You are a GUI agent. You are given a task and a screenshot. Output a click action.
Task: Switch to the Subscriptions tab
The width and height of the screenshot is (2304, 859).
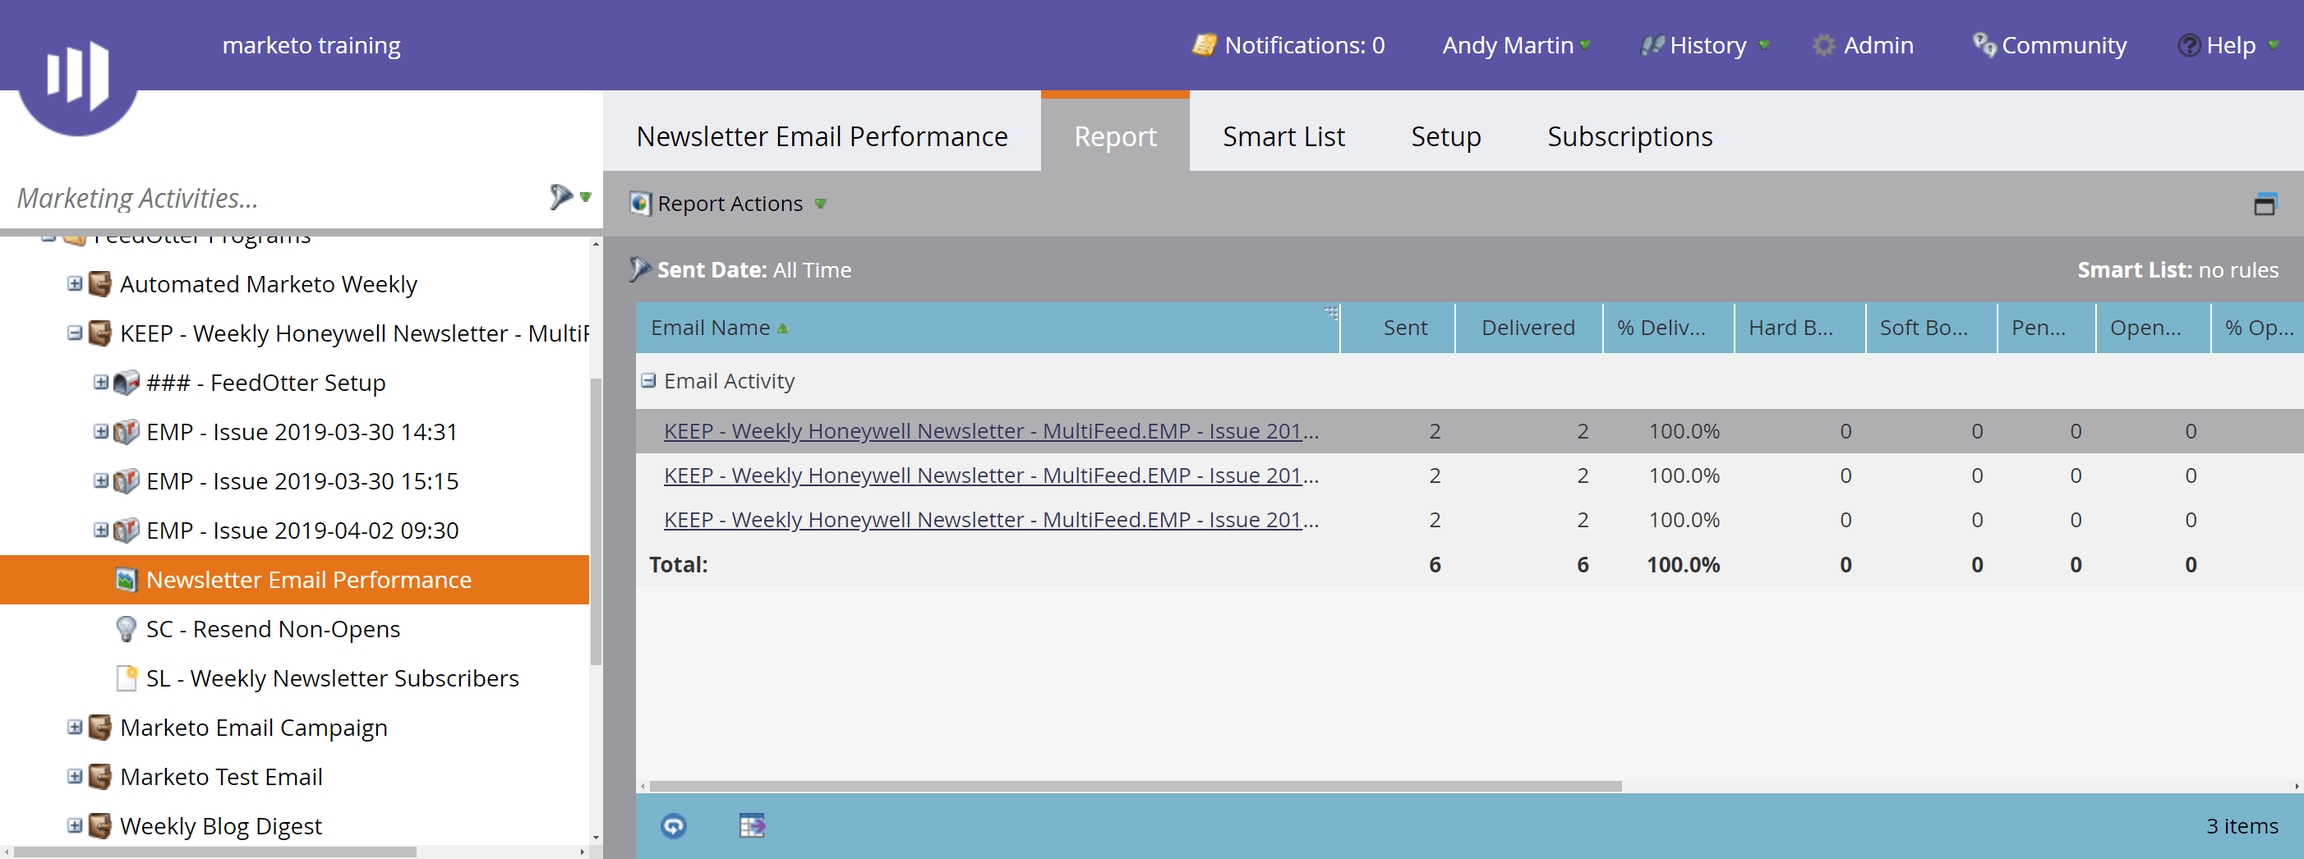1629,136
